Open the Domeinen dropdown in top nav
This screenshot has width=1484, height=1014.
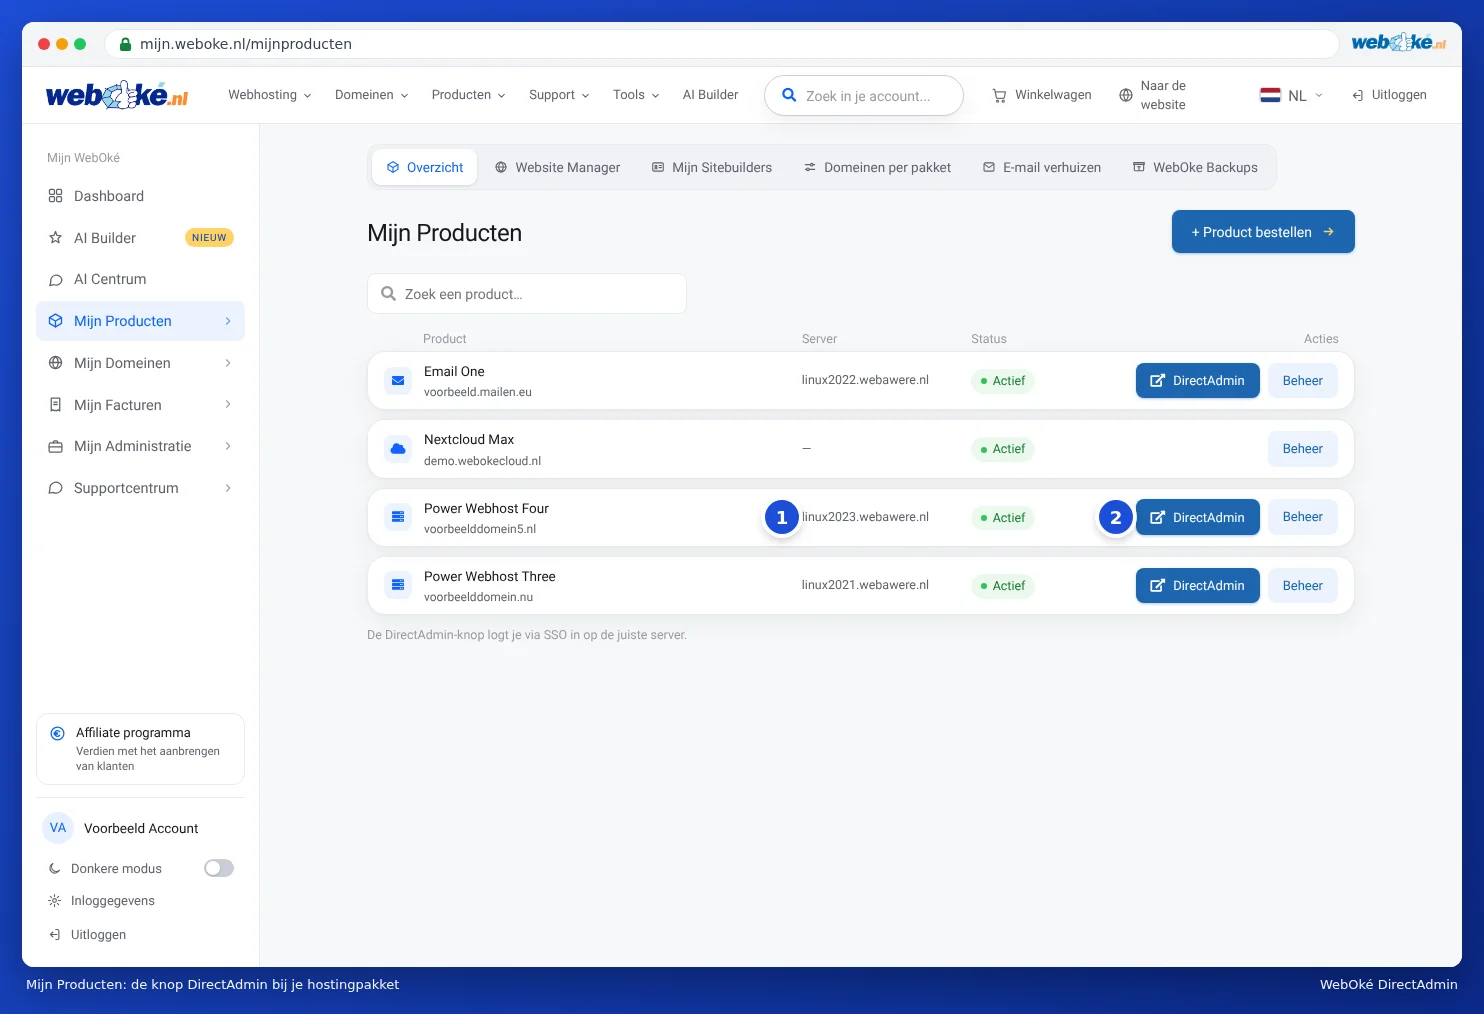(371, 95)
